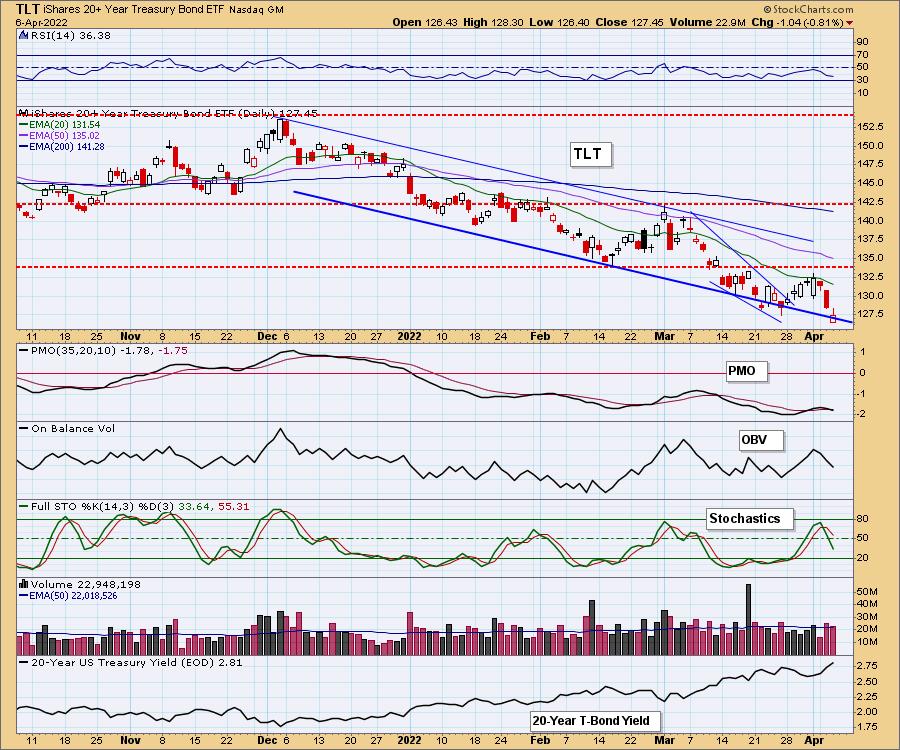Click the iShares 20+ Year Treasury Bond ETF title
The image size is (900, 750).
pyautogui.click(x=134, y=10)
